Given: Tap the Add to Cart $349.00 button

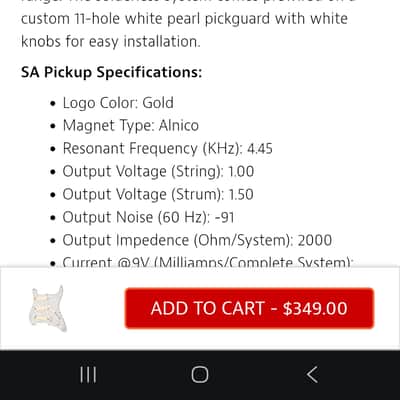Looking at the screenshot, I should pos(249,308).
